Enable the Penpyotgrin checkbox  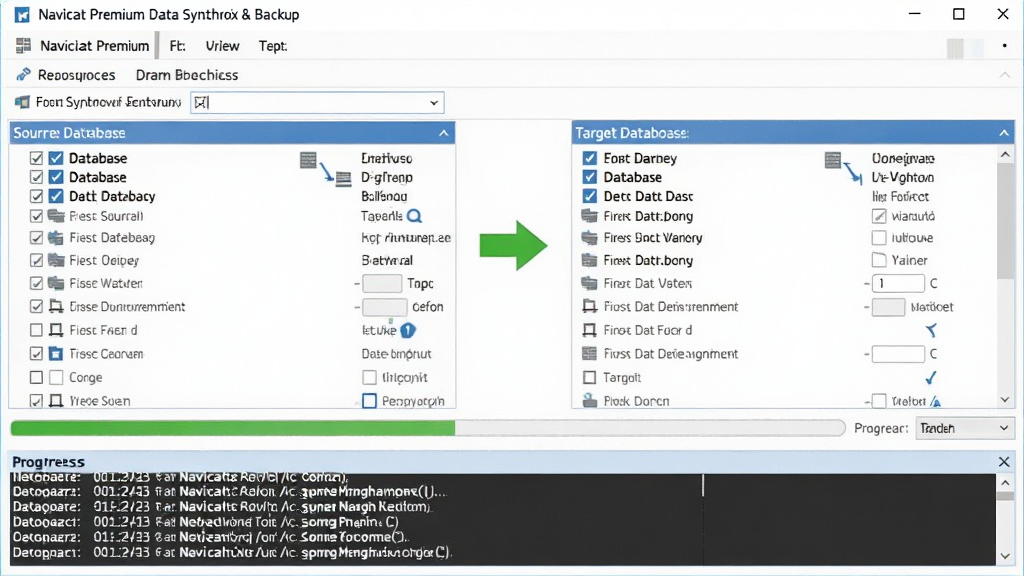point(370,400)
